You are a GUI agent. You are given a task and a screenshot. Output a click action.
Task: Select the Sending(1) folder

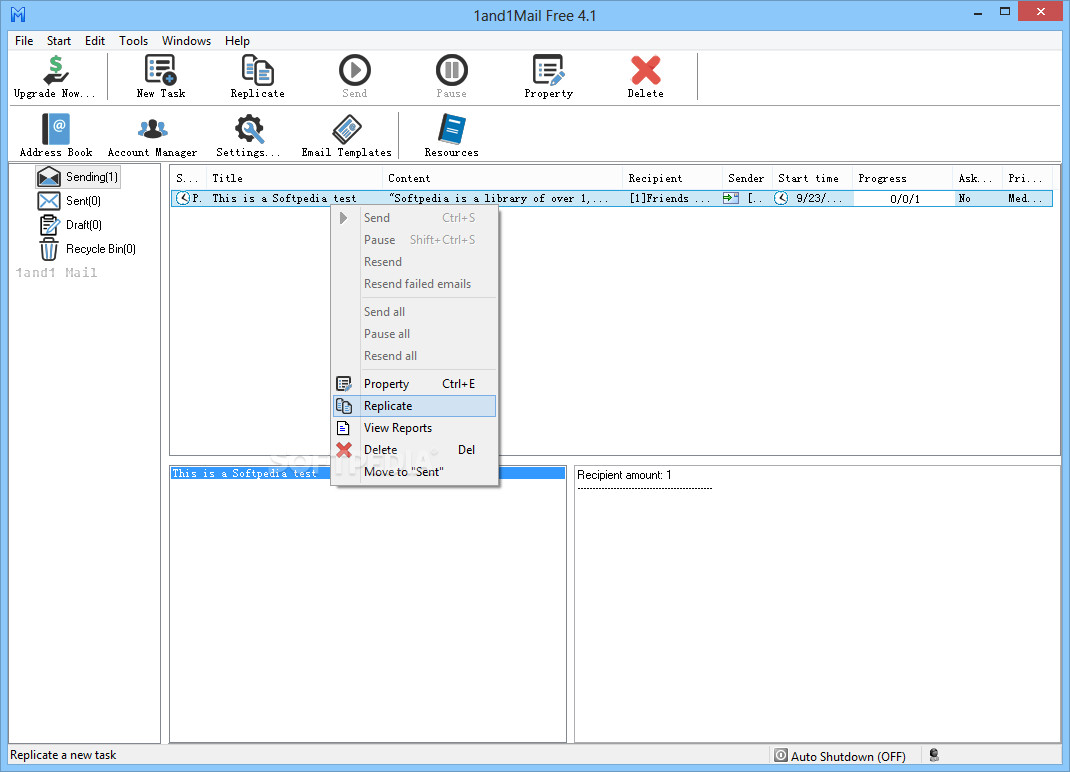78,177
